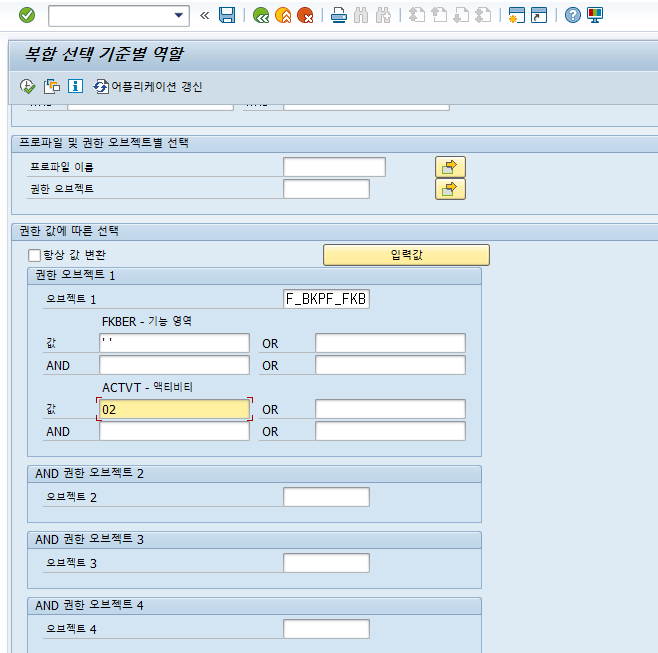Click the ACTVT value field containing 02
Viewport: 658px width, 653px height.
175,409
